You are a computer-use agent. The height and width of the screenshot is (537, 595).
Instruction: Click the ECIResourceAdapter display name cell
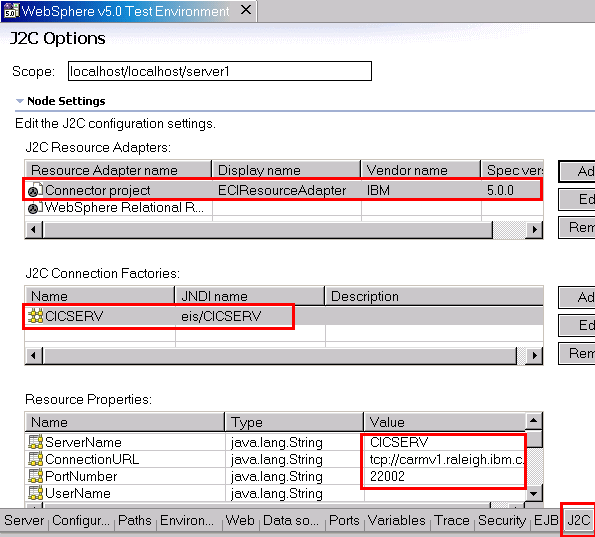[282, 190]
